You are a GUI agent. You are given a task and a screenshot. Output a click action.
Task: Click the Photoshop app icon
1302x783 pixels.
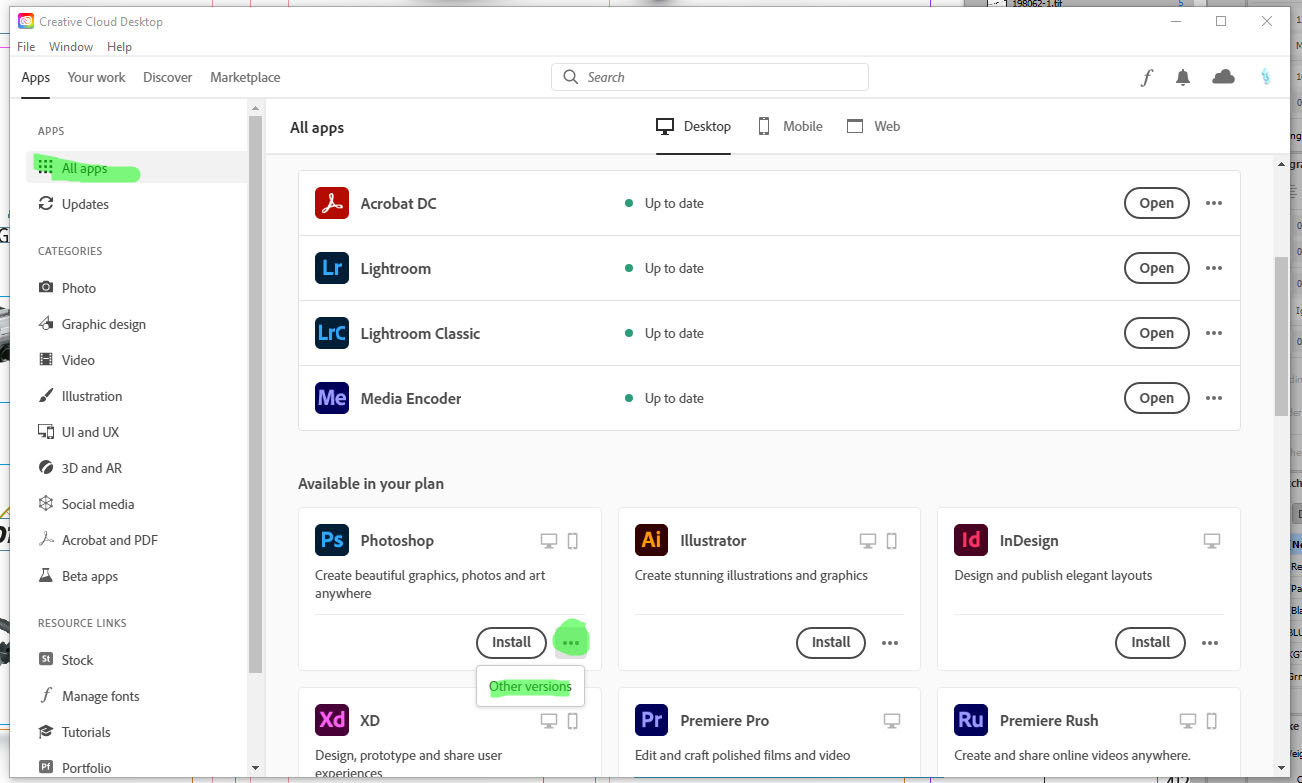point(331,540)
